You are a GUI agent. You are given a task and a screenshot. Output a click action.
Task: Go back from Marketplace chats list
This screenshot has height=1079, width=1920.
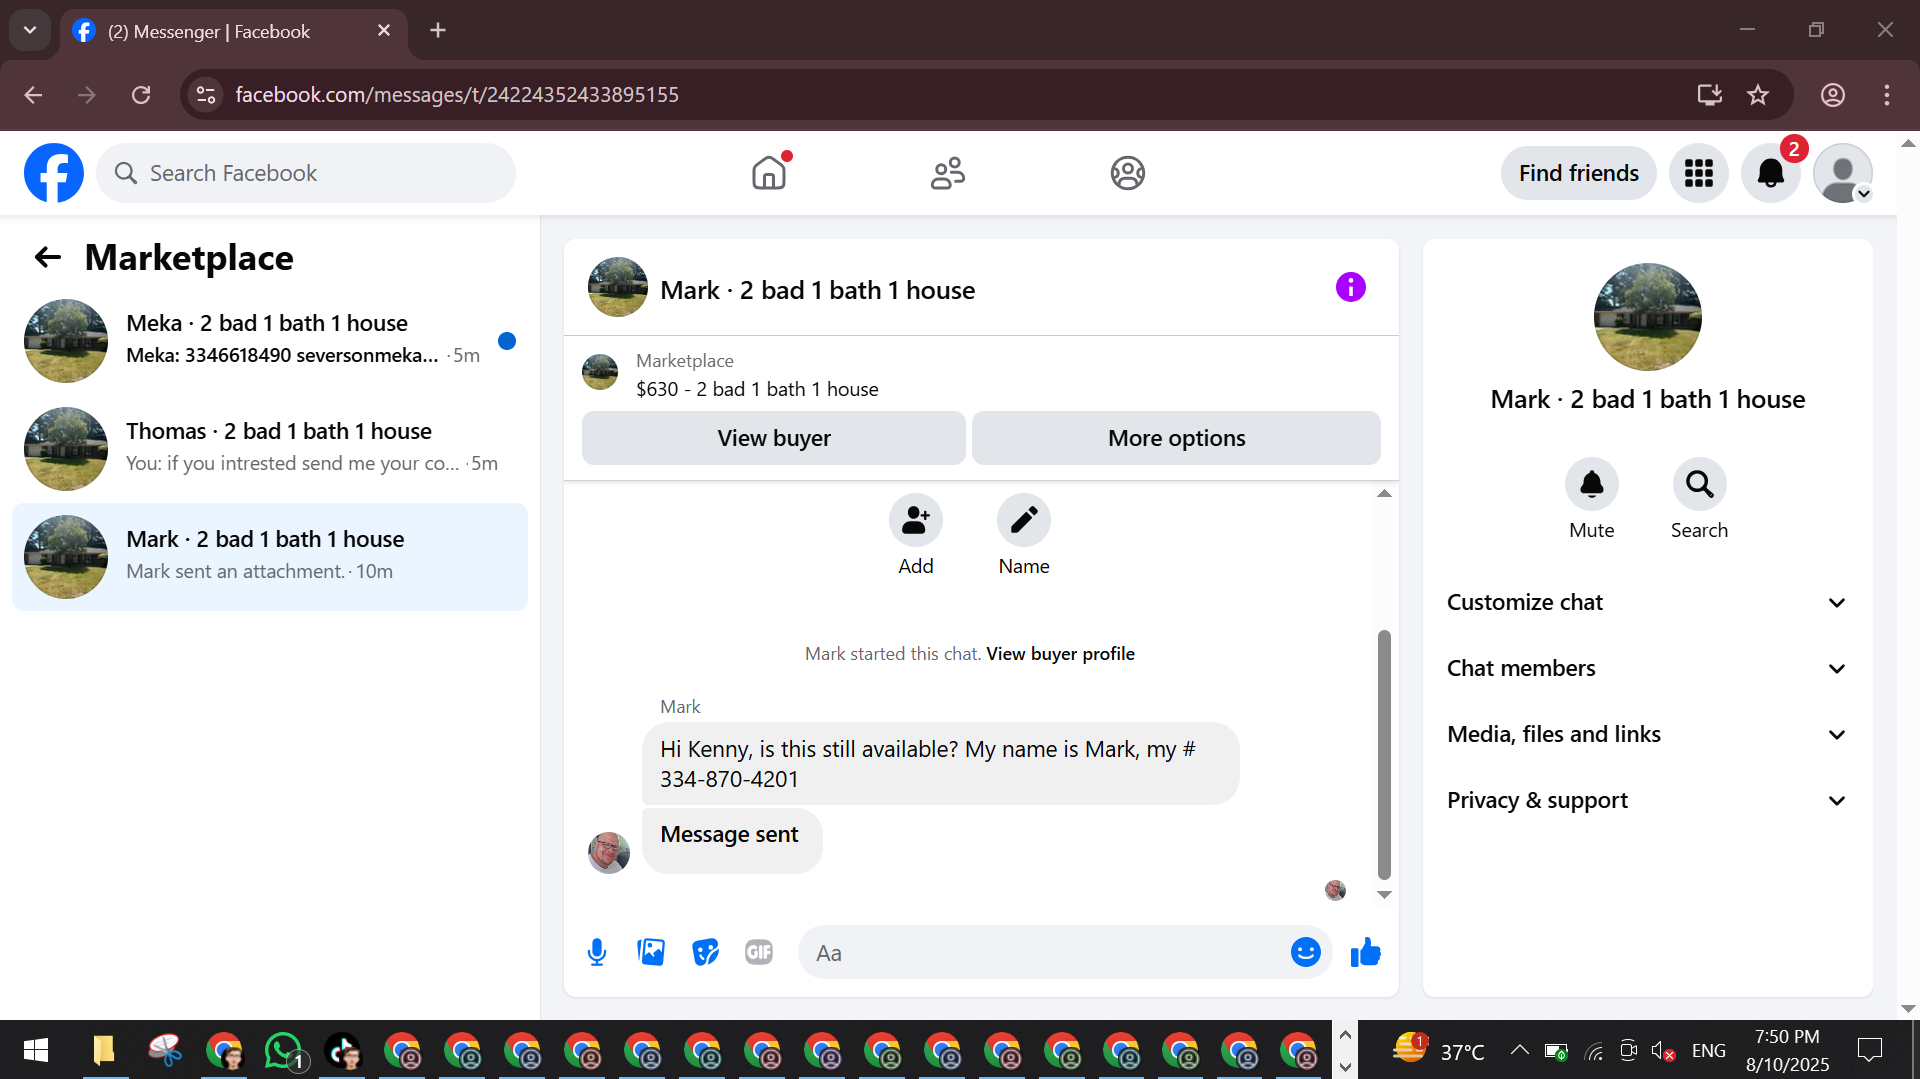click(x=48, y=258)
